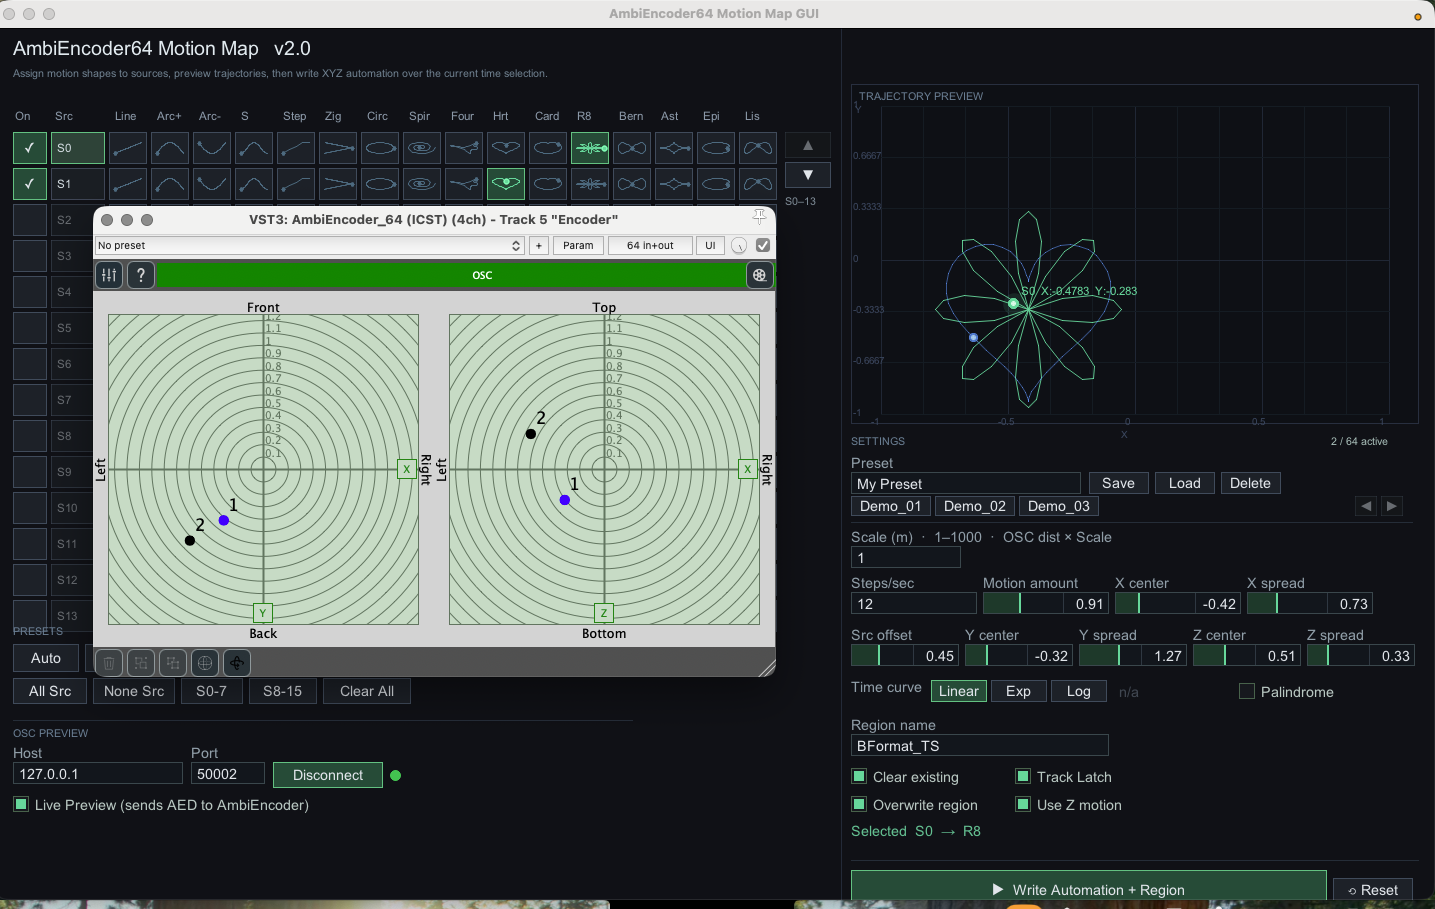Click Disconnect OSC button
1435x909 pixels.
click(x=328, y=775)
